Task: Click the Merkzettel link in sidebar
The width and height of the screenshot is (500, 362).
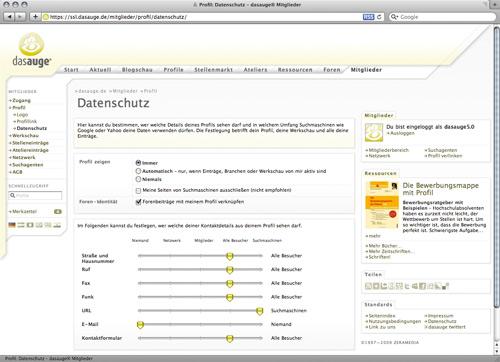Action: click(x=23, y=211)
